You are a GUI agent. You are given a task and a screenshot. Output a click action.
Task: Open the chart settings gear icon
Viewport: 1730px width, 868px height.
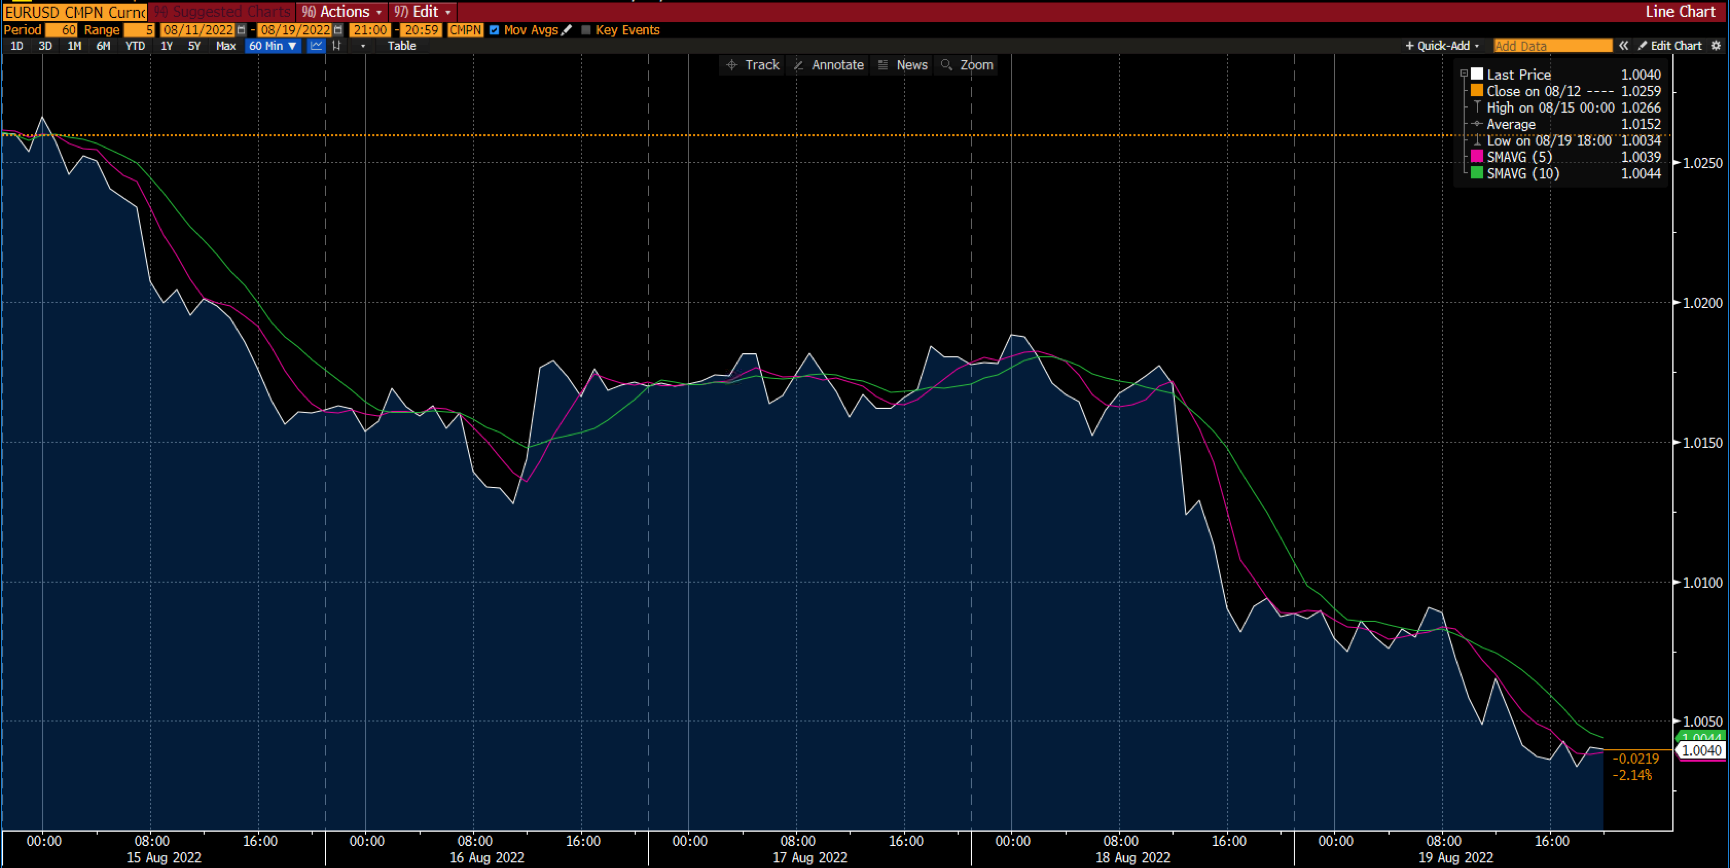(1716, 46)
